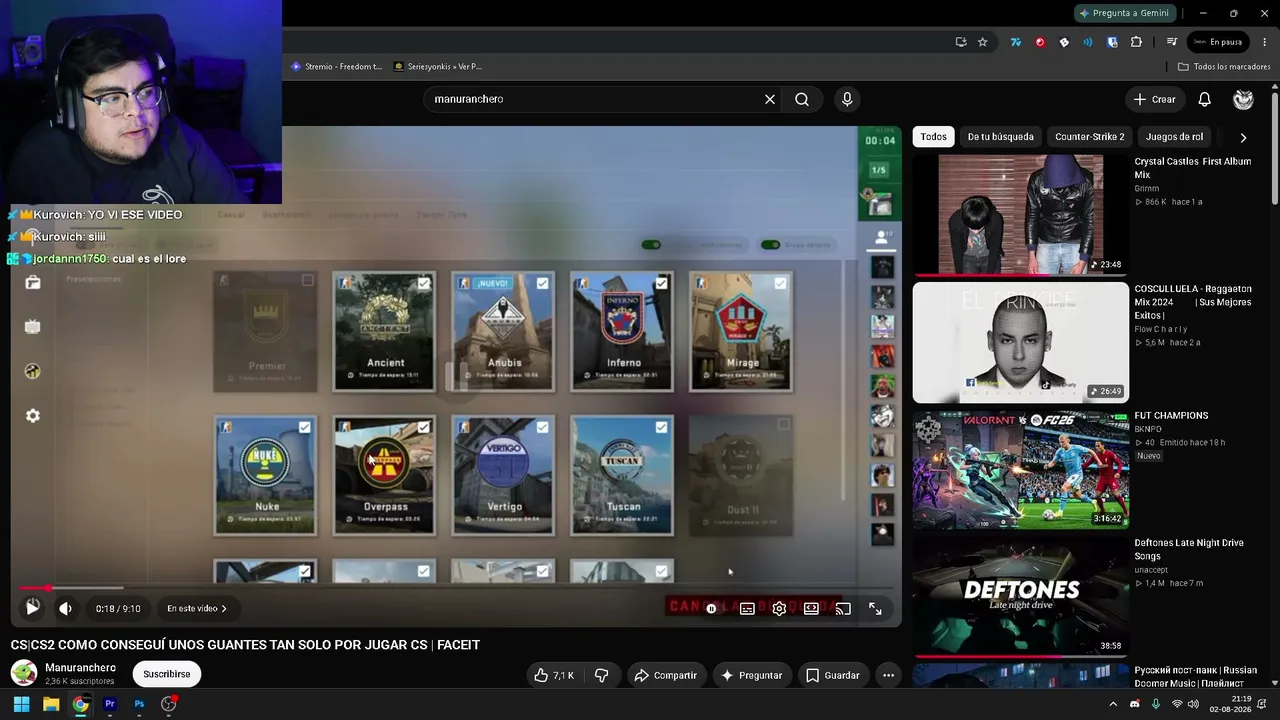Toggle the Overpass map checkbox in the video
This screenshot has height=720, width=1280.
pos(424,428)
